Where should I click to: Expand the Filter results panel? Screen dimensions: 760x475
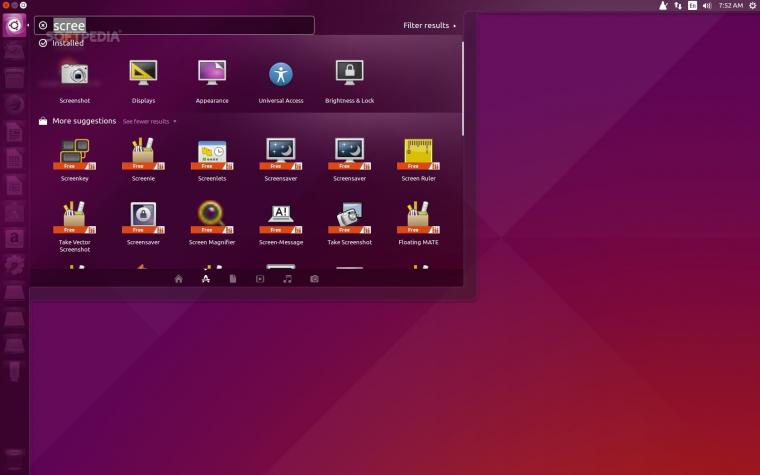click(x=429, y=25)
